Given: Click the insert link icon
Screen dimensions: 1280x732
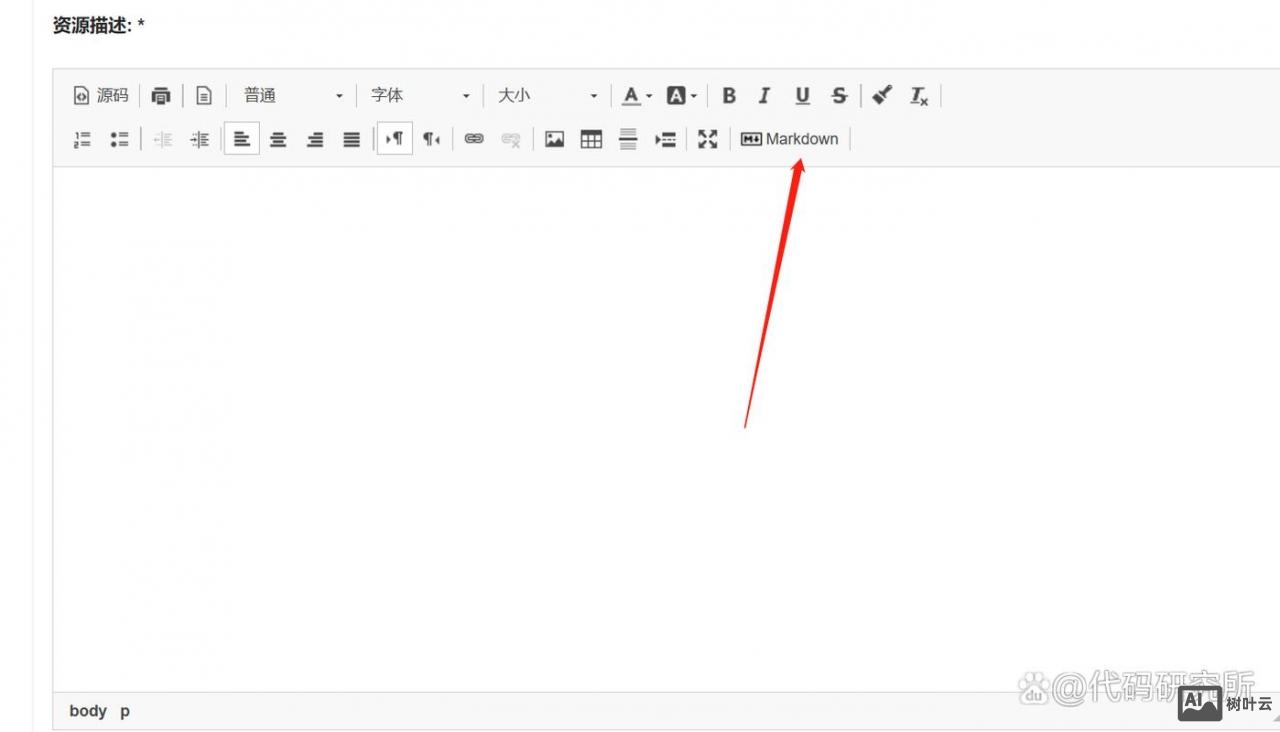Looking at the screenshot, I should pos(474,140).
